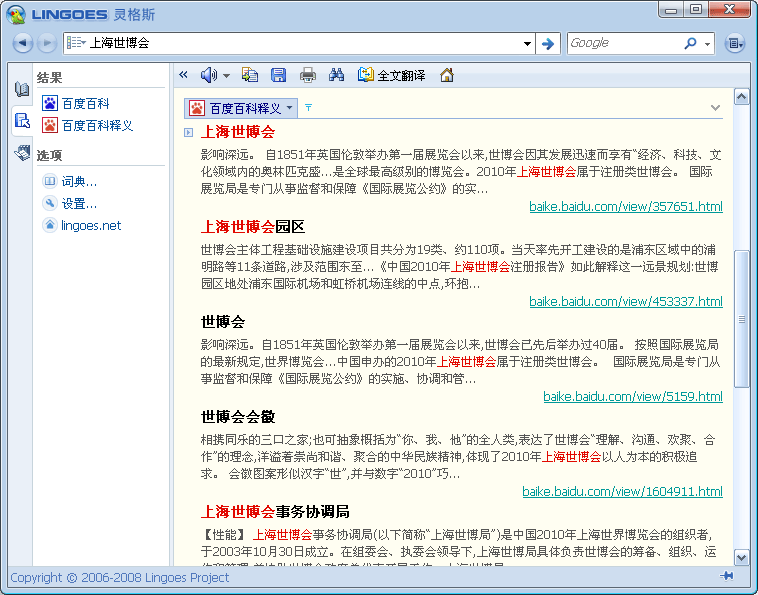Expand the 百度百科释义 dictionary dropdown

point(290,108)
